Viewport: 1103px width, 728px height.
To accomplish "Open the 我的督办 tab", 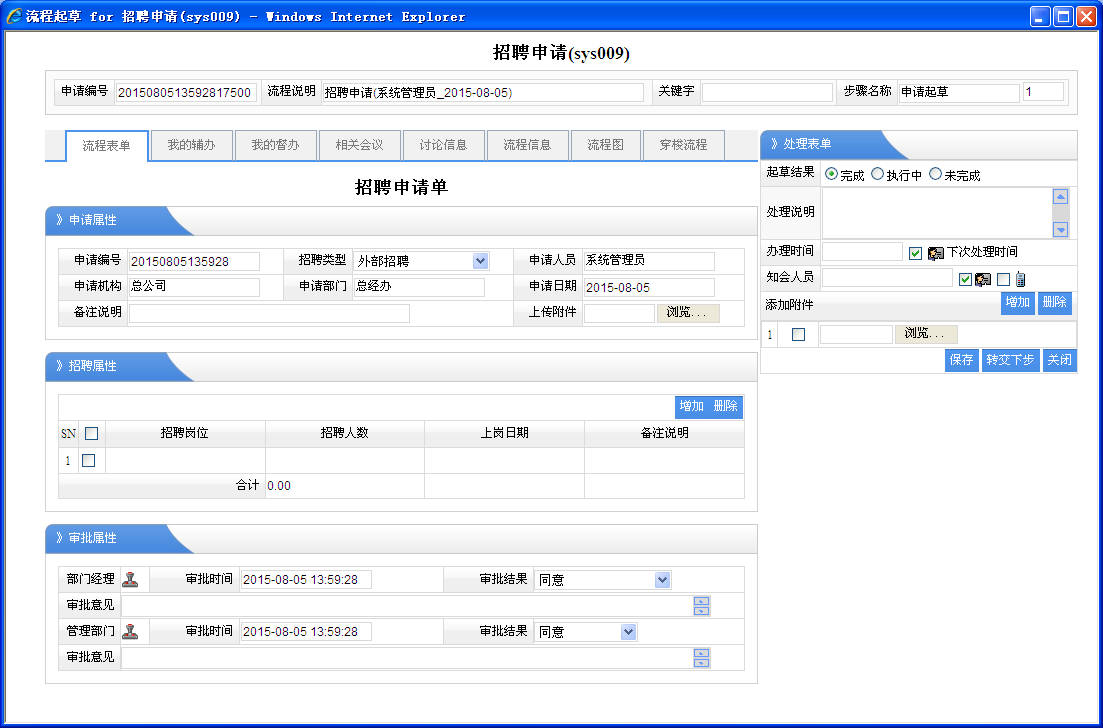I will click(275, 145).
